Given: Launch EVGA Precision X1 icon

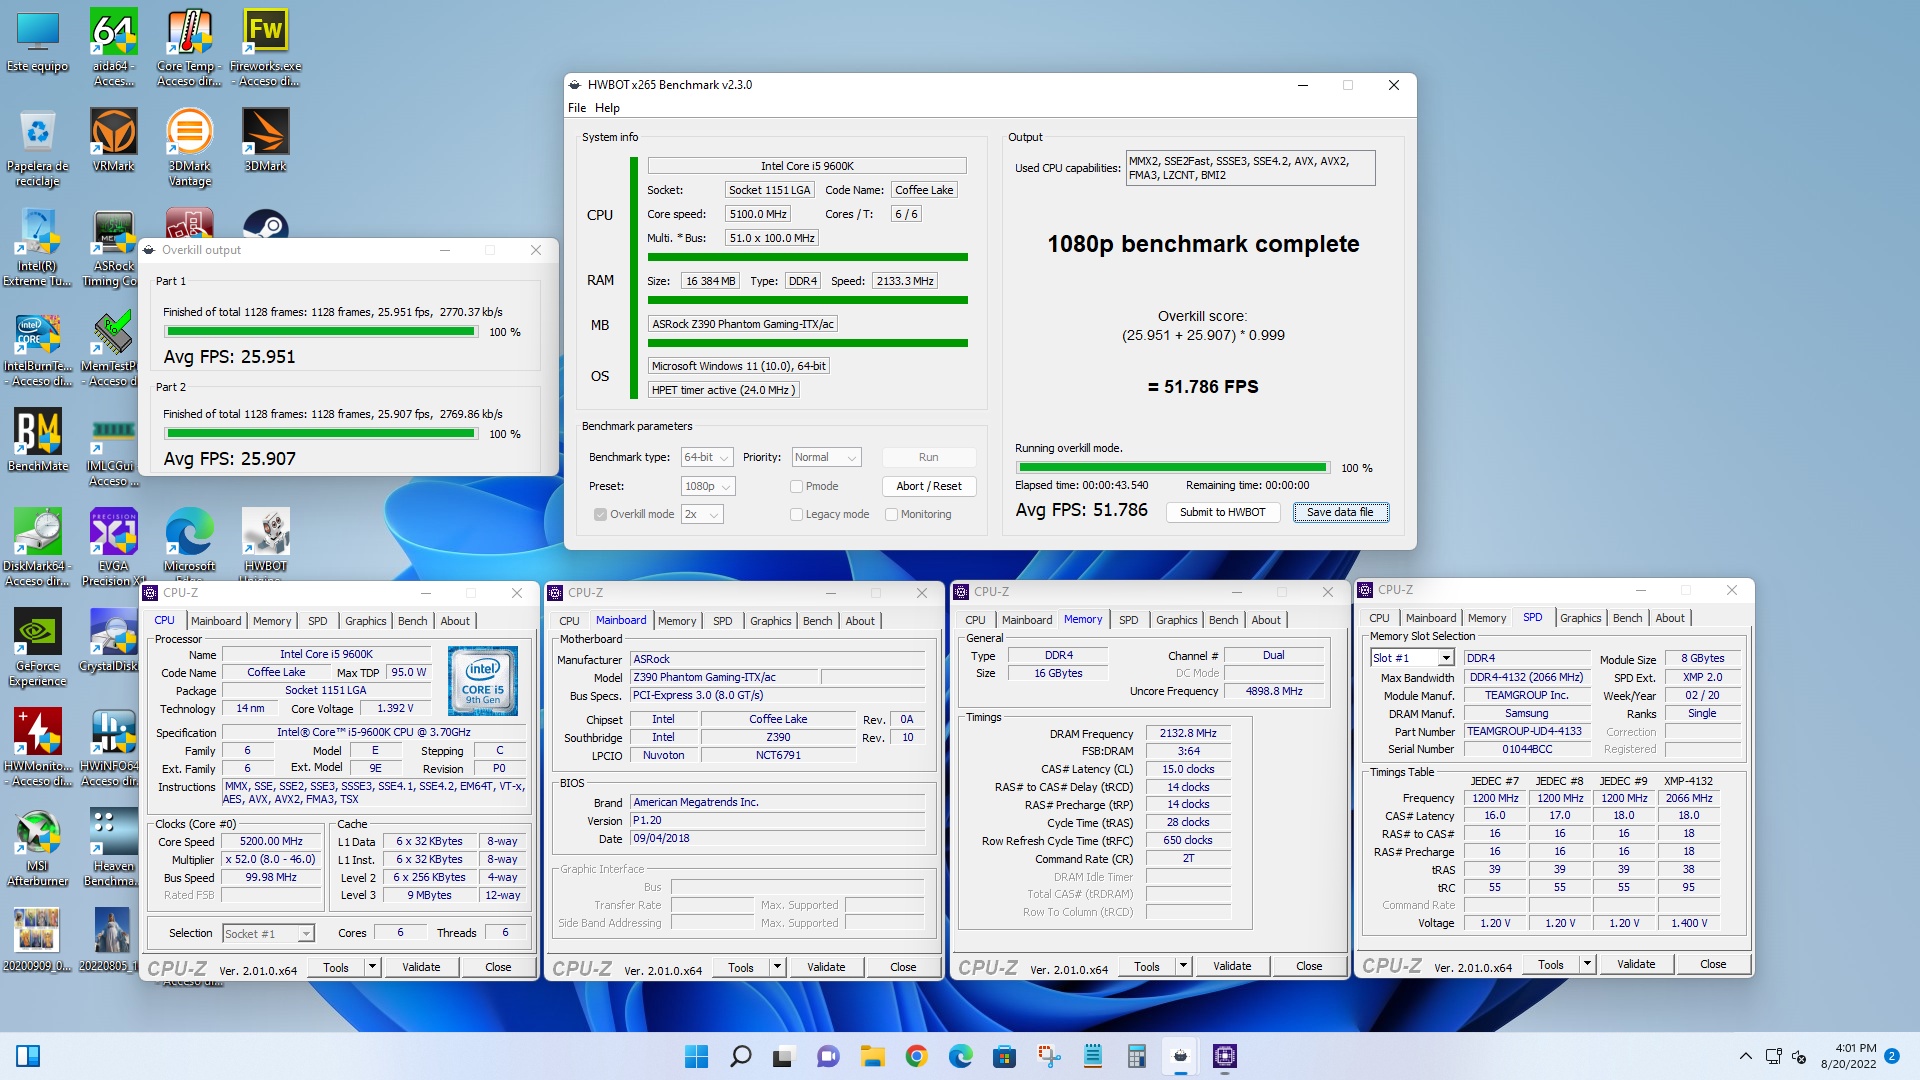Looking at the screenshot, I should click(x=113, y=547).
